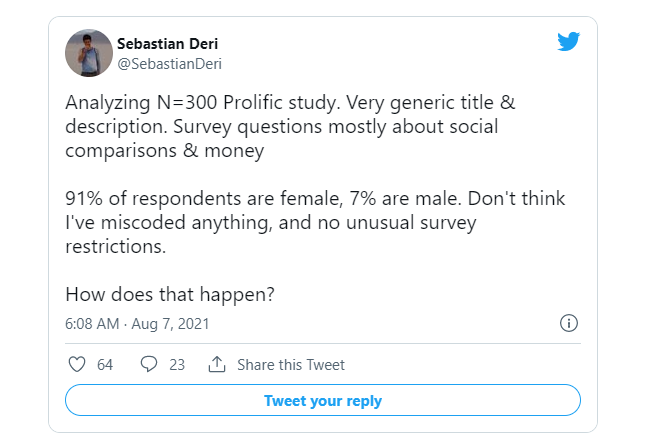This screenshot has width=649, height=444.
Task: Open Sebastian Deri's profile picture
Action: coord(89,53)
